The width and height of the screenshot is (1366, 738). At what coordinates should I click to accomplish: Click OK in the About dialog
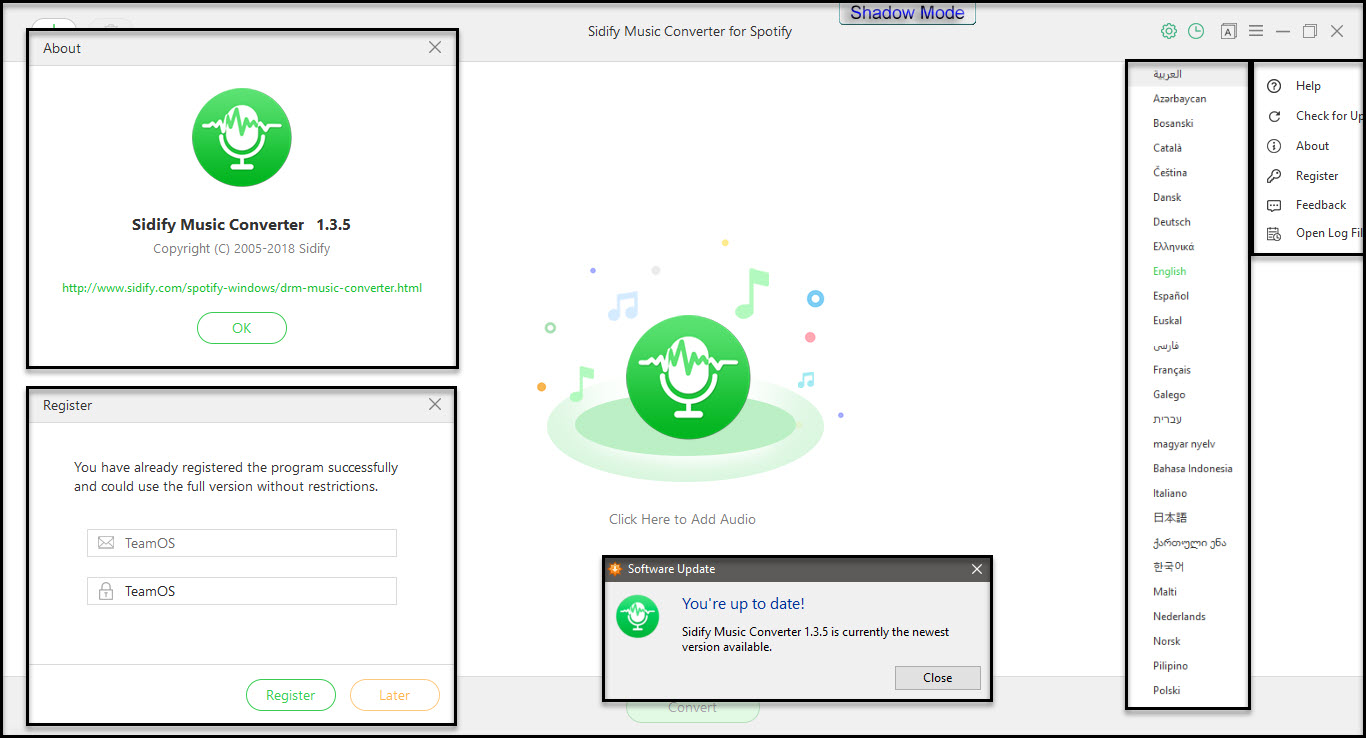pos(242,328)
